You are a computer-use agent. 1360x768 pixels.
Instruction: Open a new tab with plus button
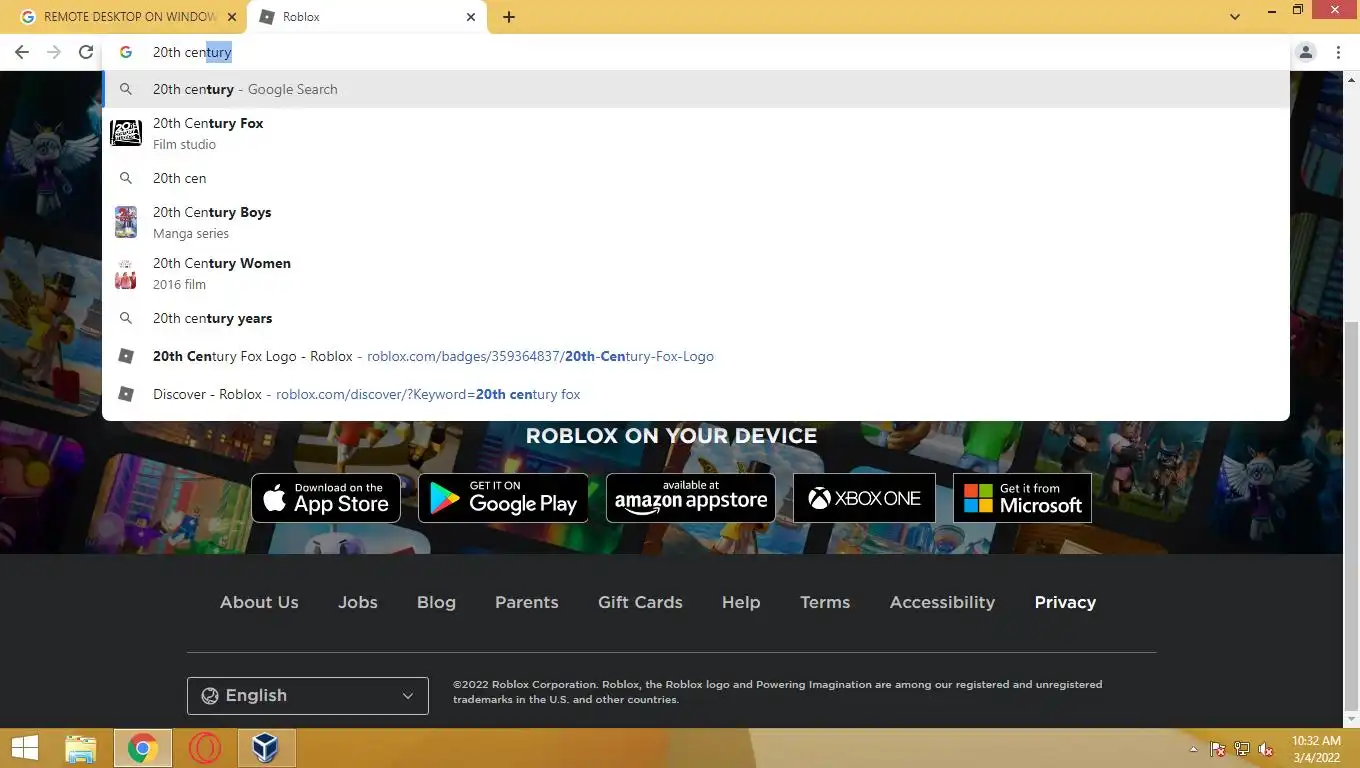(509, 17)
